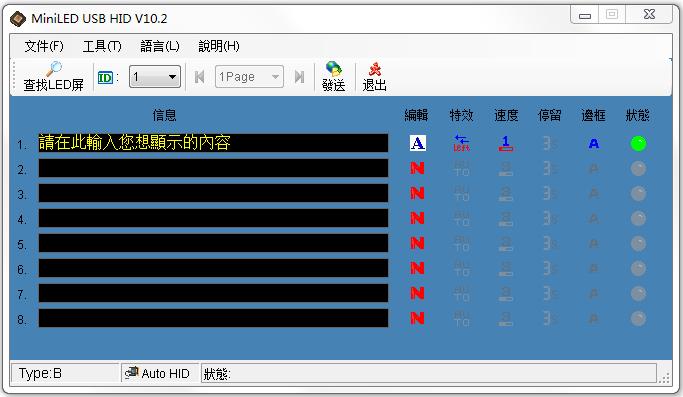
Task: Click the row 5 message field
Action: point(213,243)
